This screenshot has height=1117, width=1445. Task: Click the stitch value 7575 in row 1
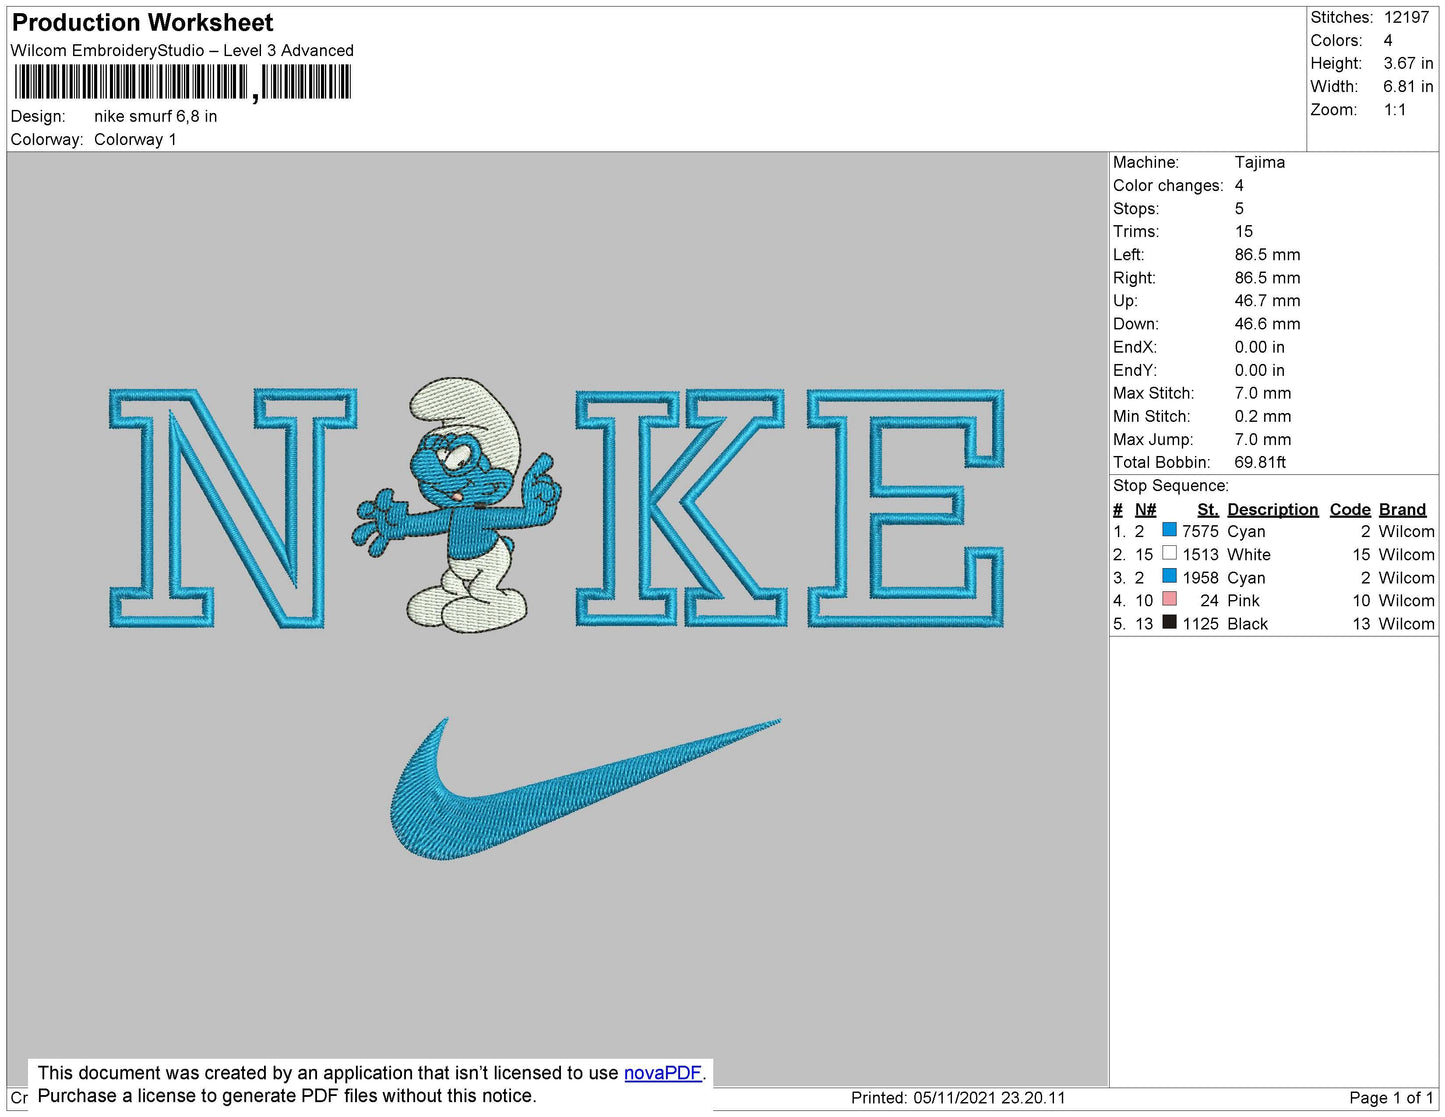(1200, 532)
